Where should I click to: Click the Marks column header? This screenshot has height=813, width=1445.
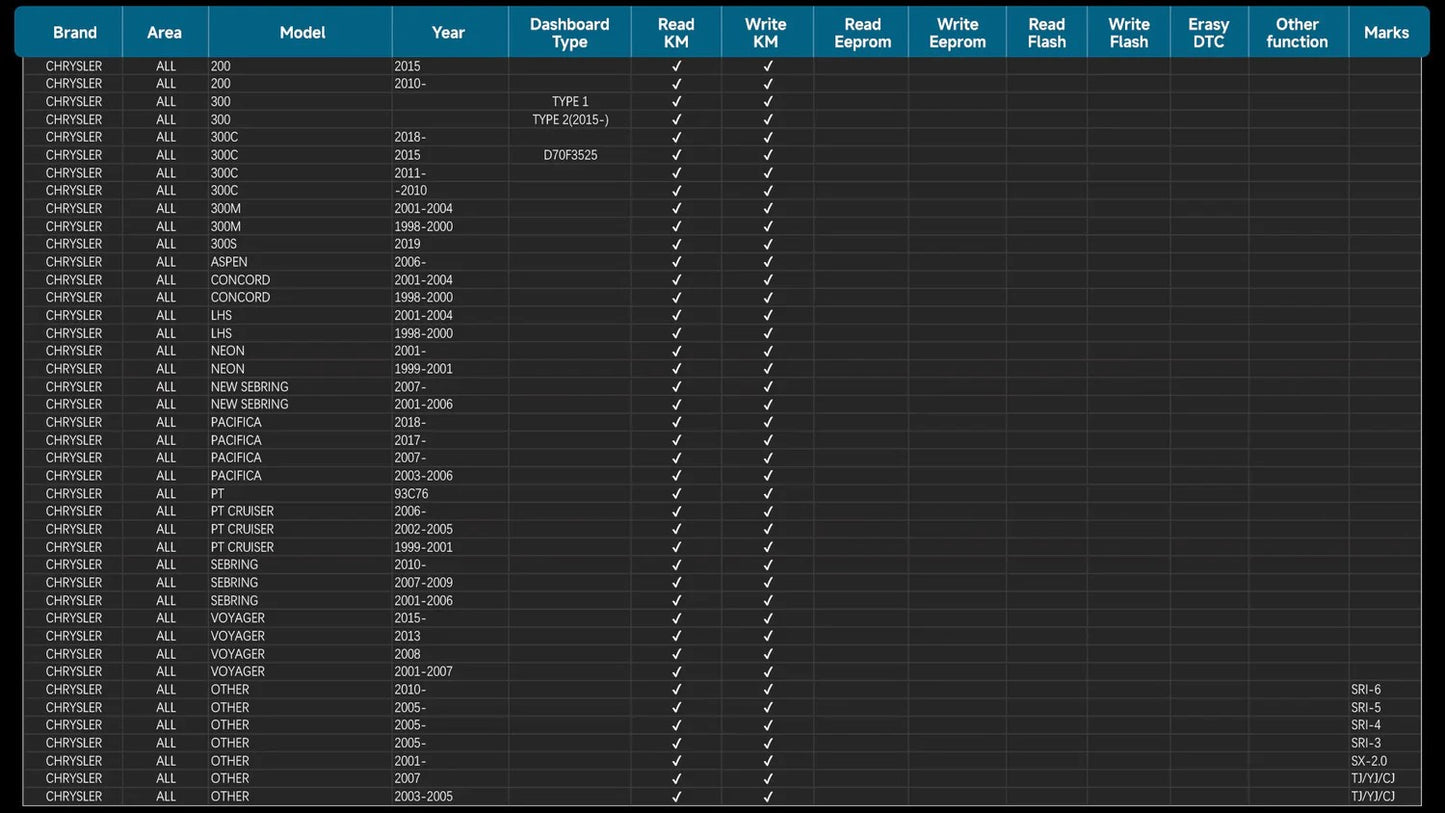[x=1385, y=33]
